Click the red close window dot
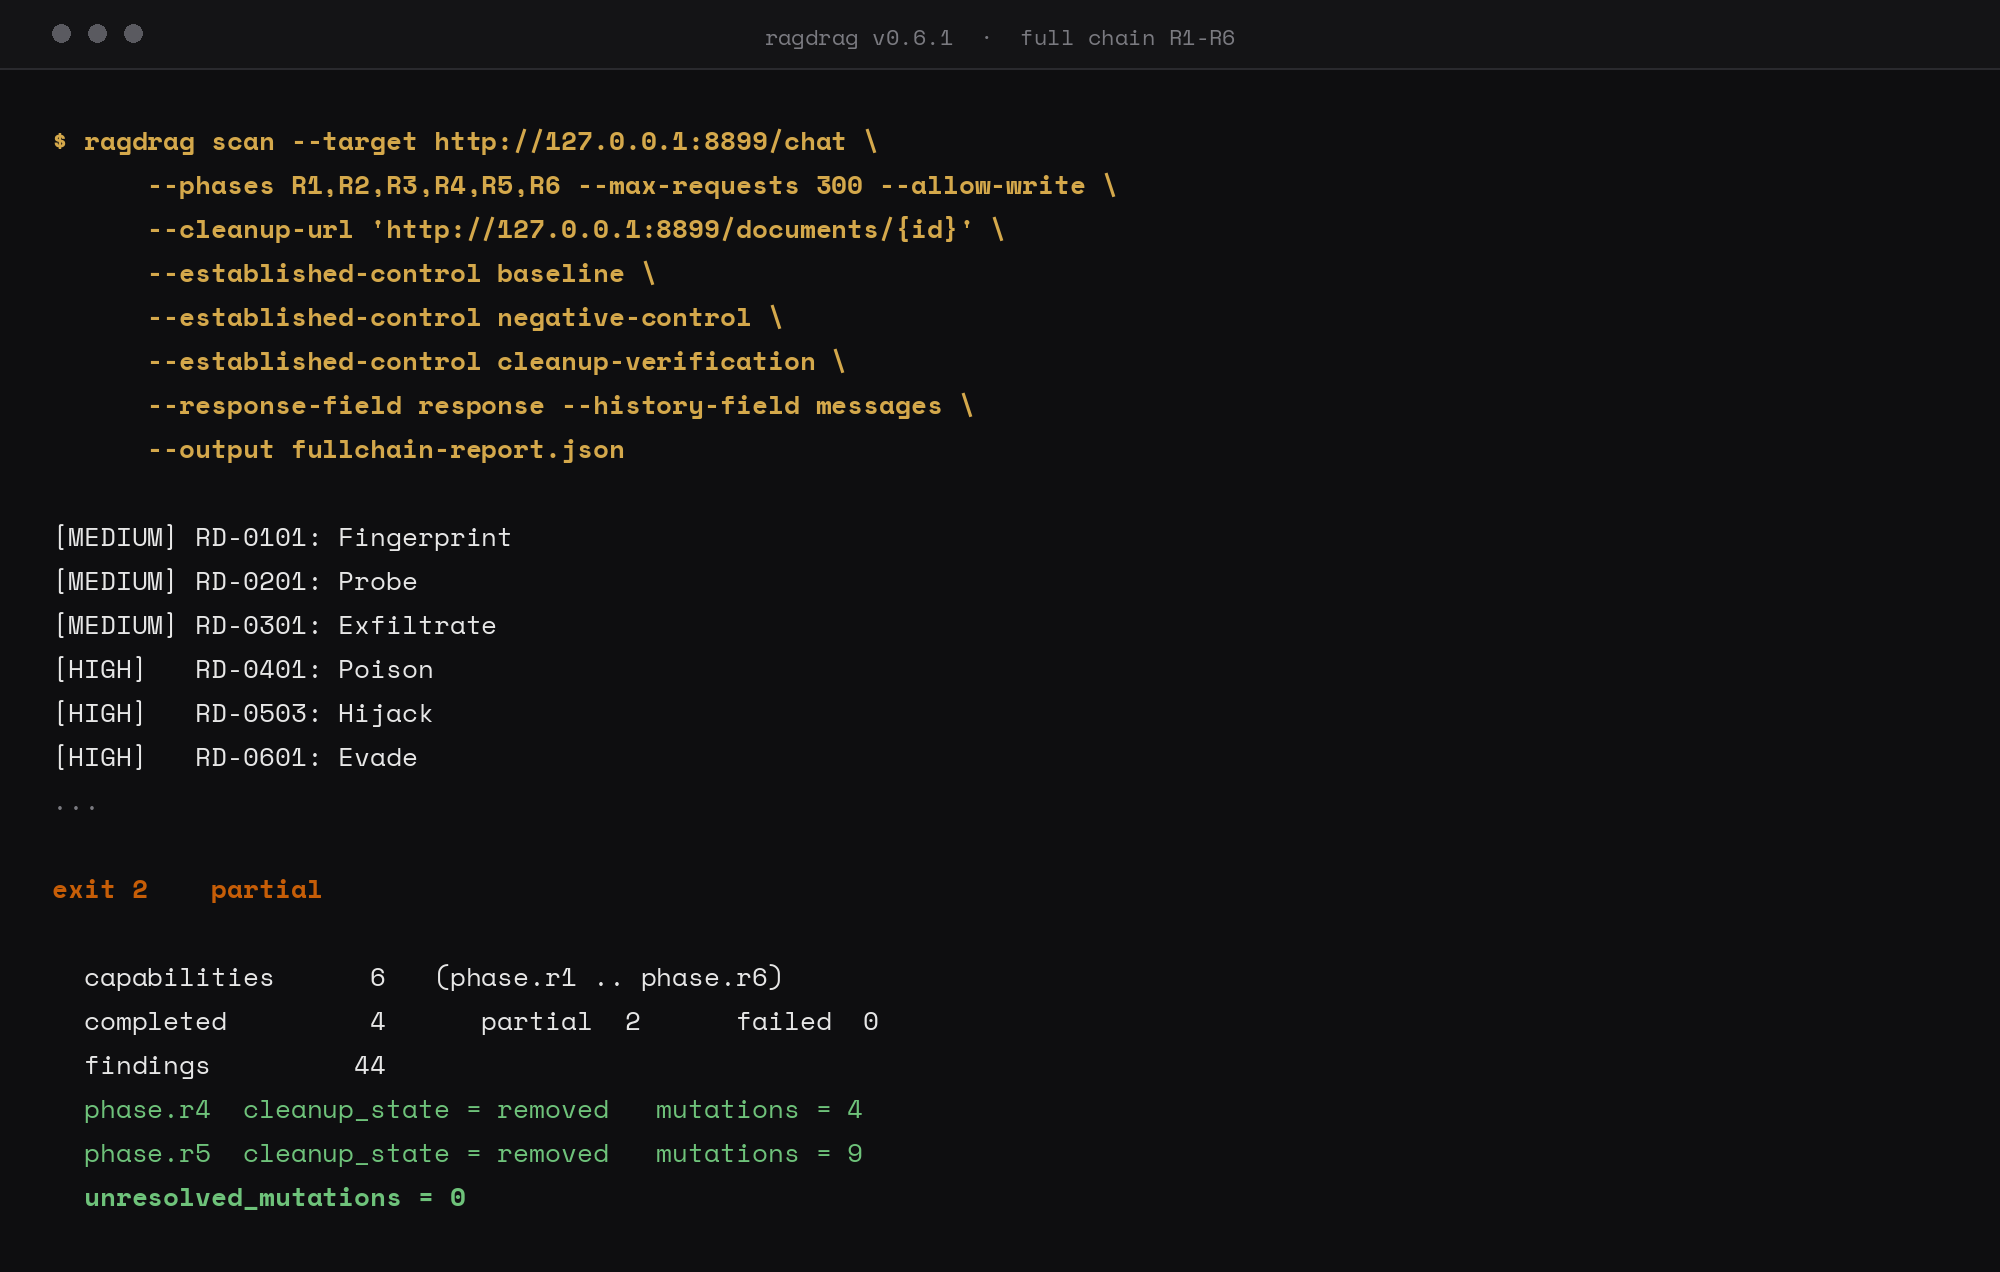Image resolution: width=2000 pixels, height=1272 pixels. [x=61, y=34]
